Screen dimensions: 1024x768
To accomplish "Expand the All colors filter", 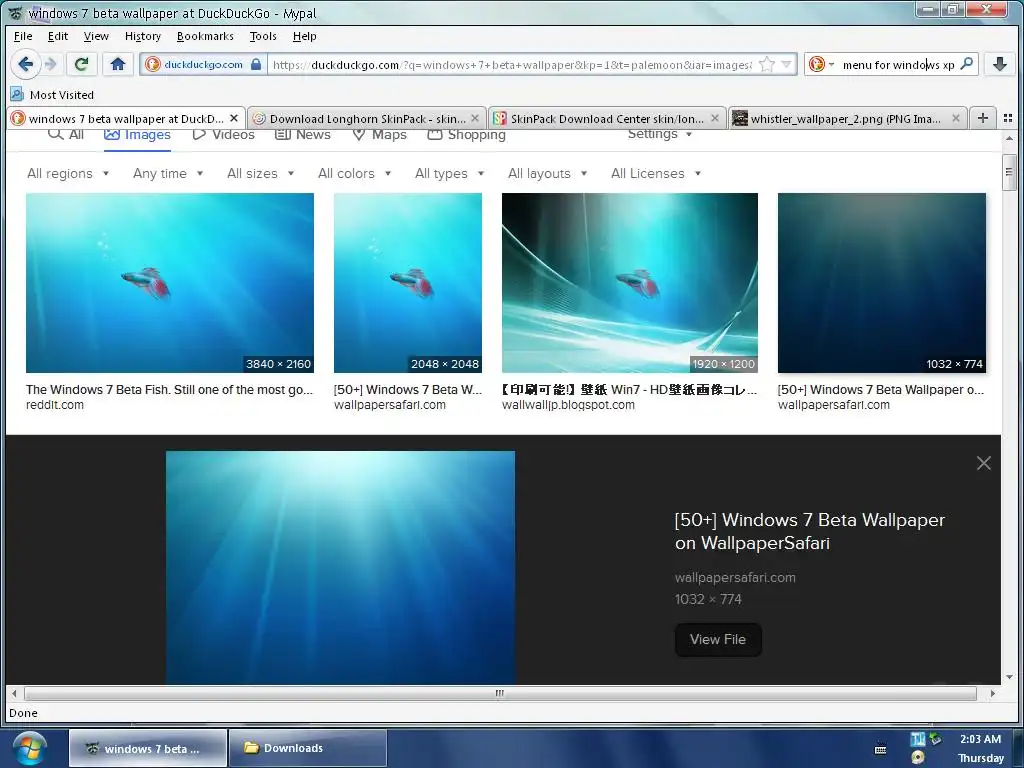I will click(354, 173).
